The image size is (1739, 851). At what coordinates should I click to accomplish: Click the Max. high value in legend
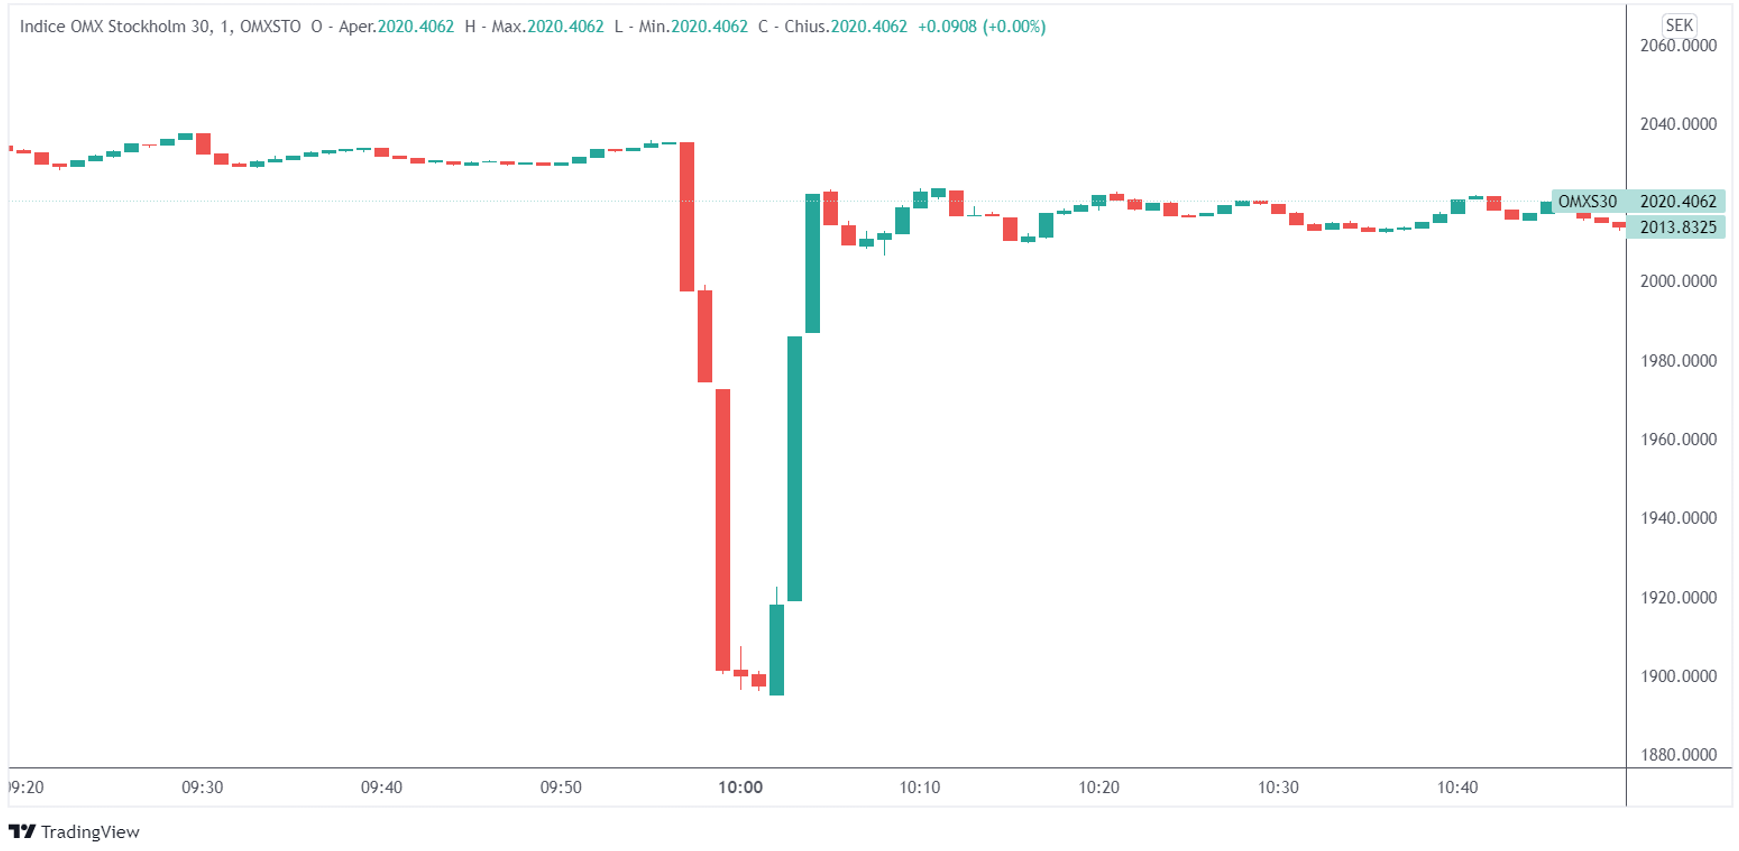tap(565, 27)
